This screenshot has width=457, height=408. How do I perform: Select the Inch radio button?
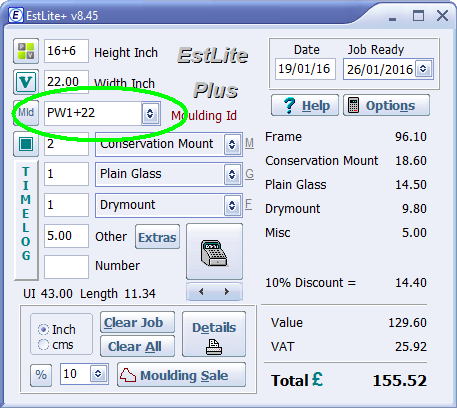(x=43, y=330)
